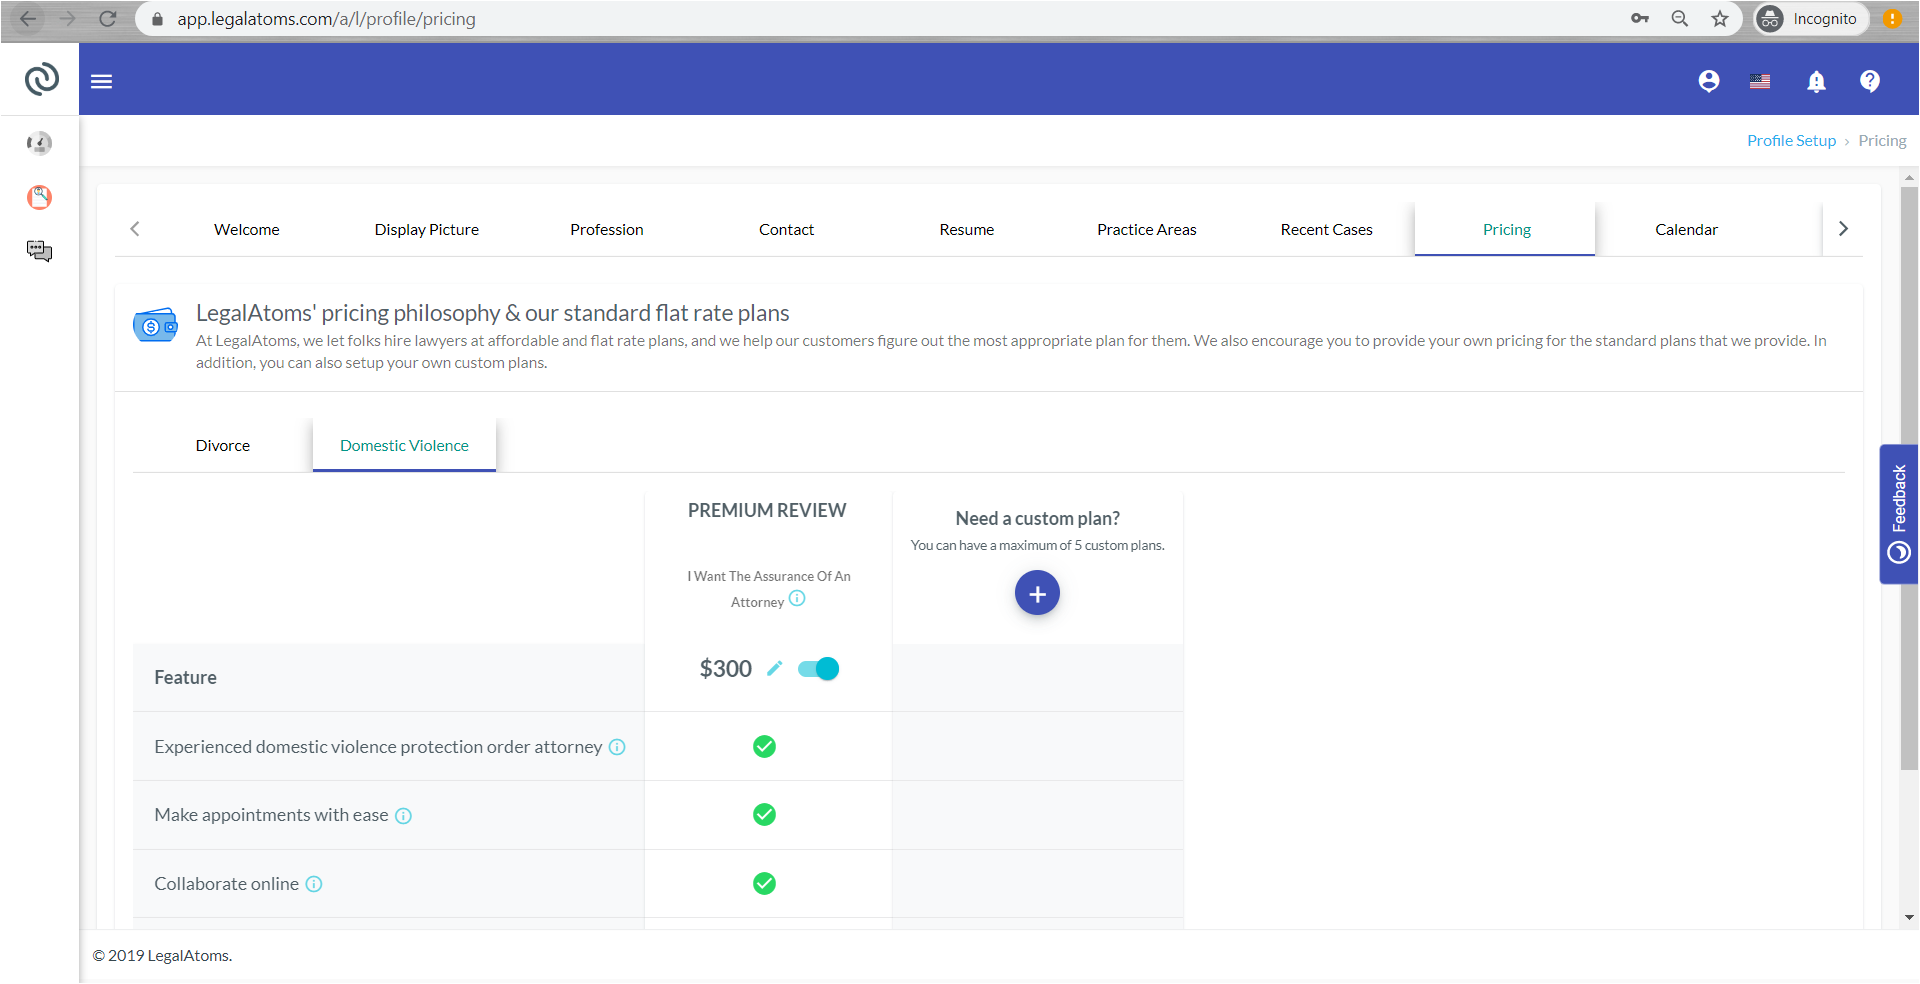This screenshot has width=1920, height=984.
Task: Open the notifications bell
Action: point(1817,81)
